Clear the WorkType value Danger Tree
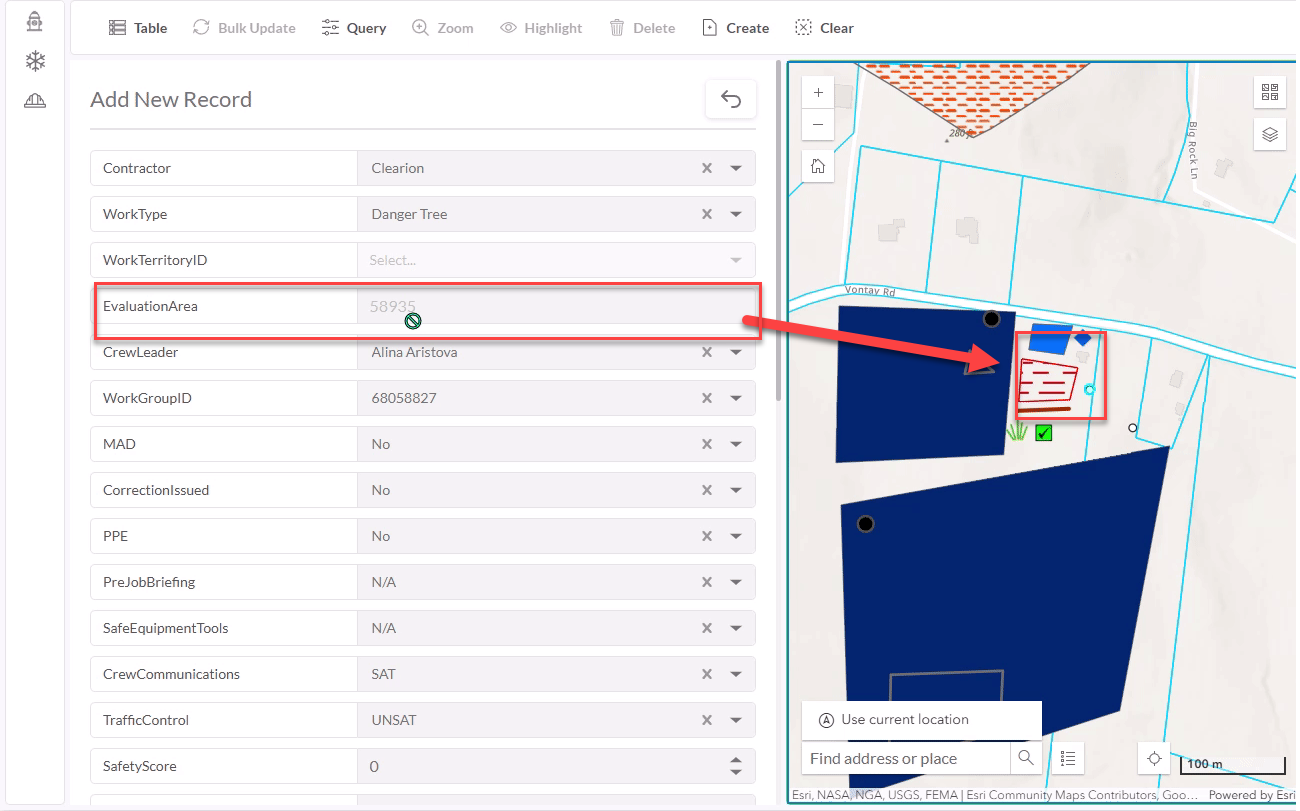Viewport: 1300px width, 811px height. click(707, 214)
